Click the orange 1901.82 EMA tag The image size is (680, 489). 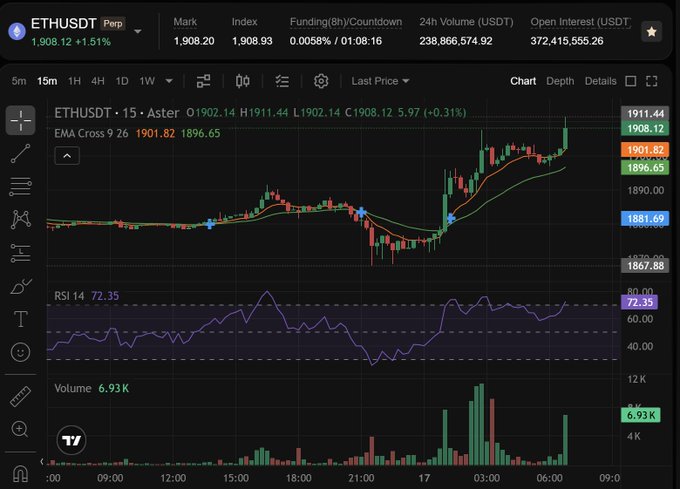(645, 150)
